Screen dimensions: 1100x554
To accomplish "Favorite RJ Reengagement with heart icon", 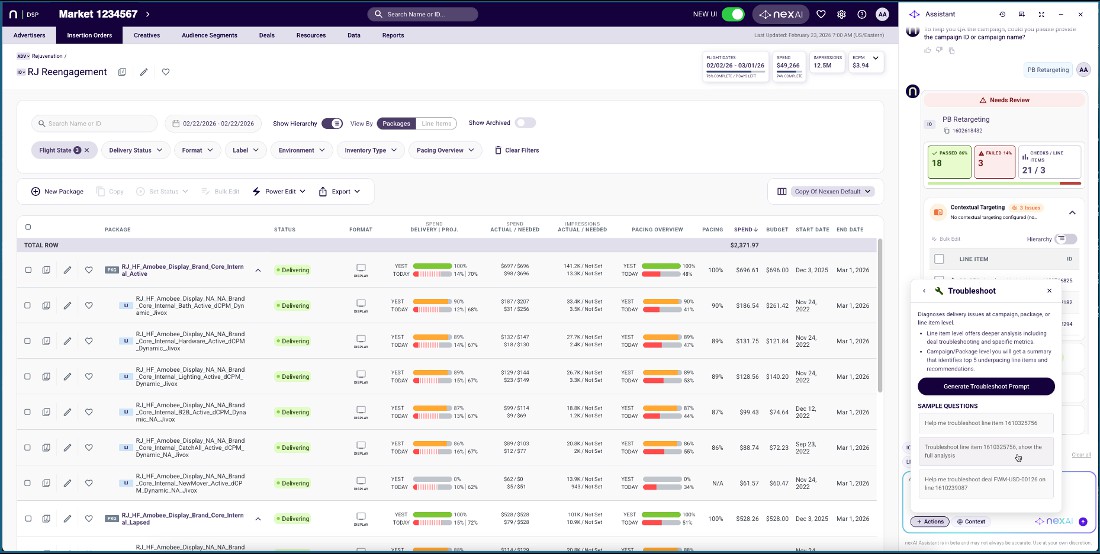I will (x=166, y=72).
